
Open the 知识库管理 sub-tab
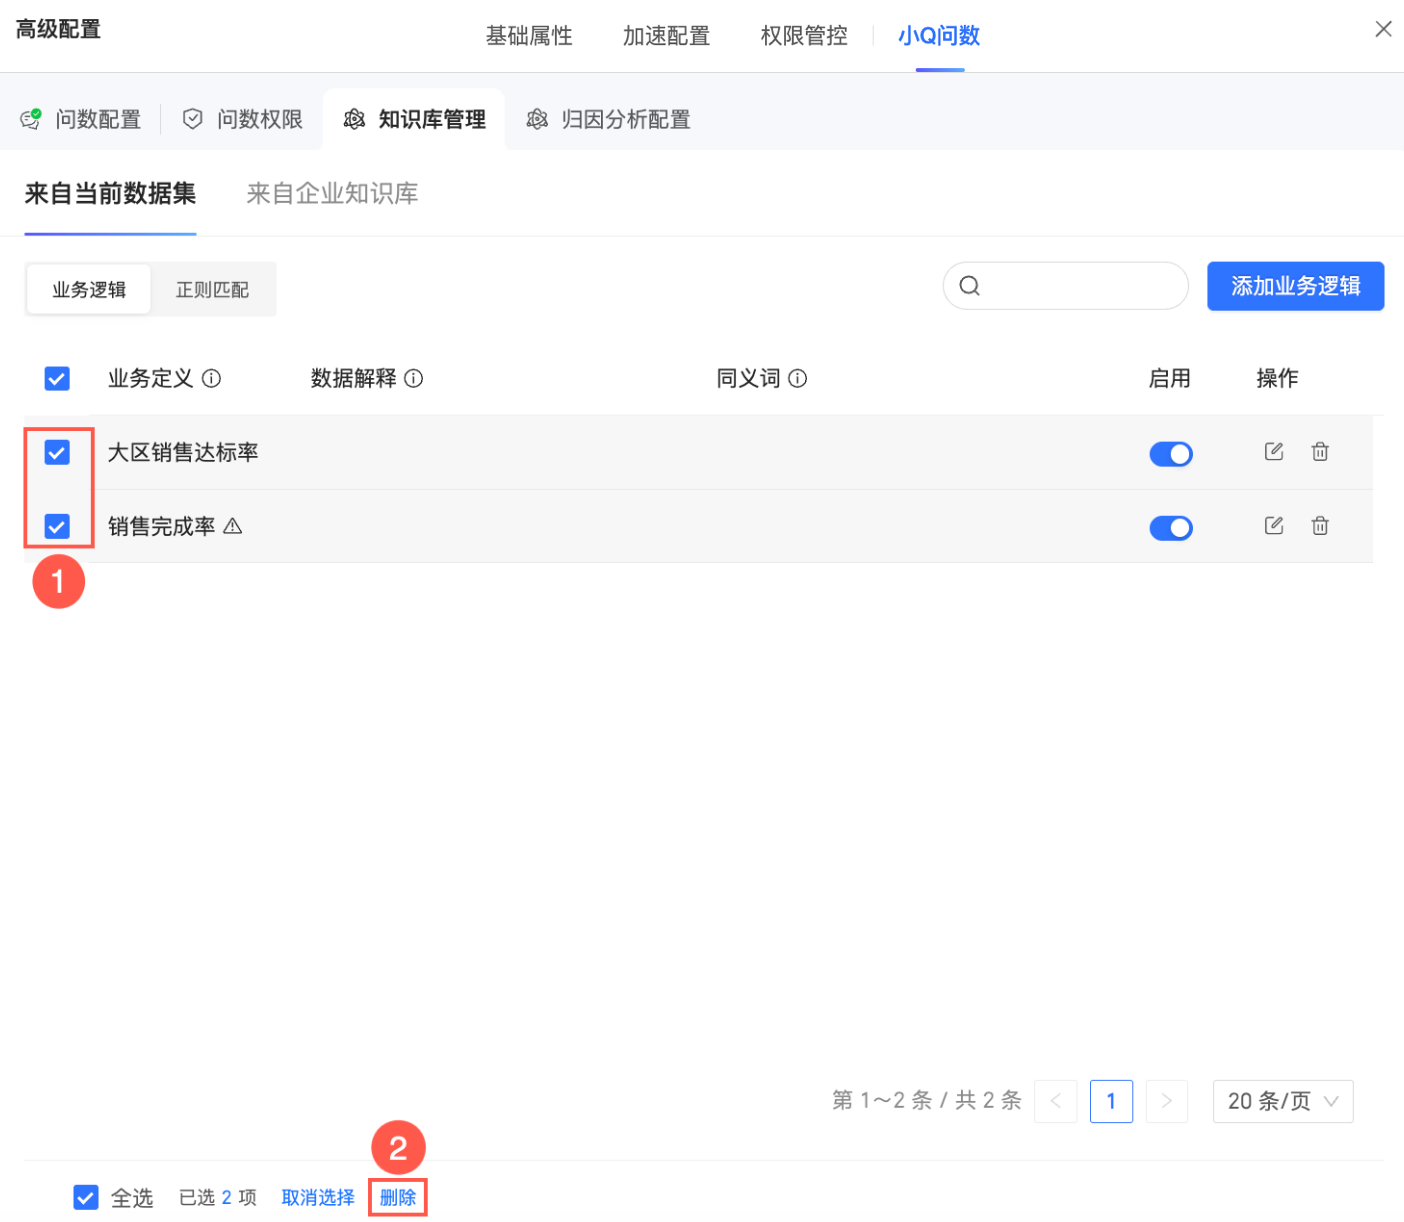coord(414,120)
